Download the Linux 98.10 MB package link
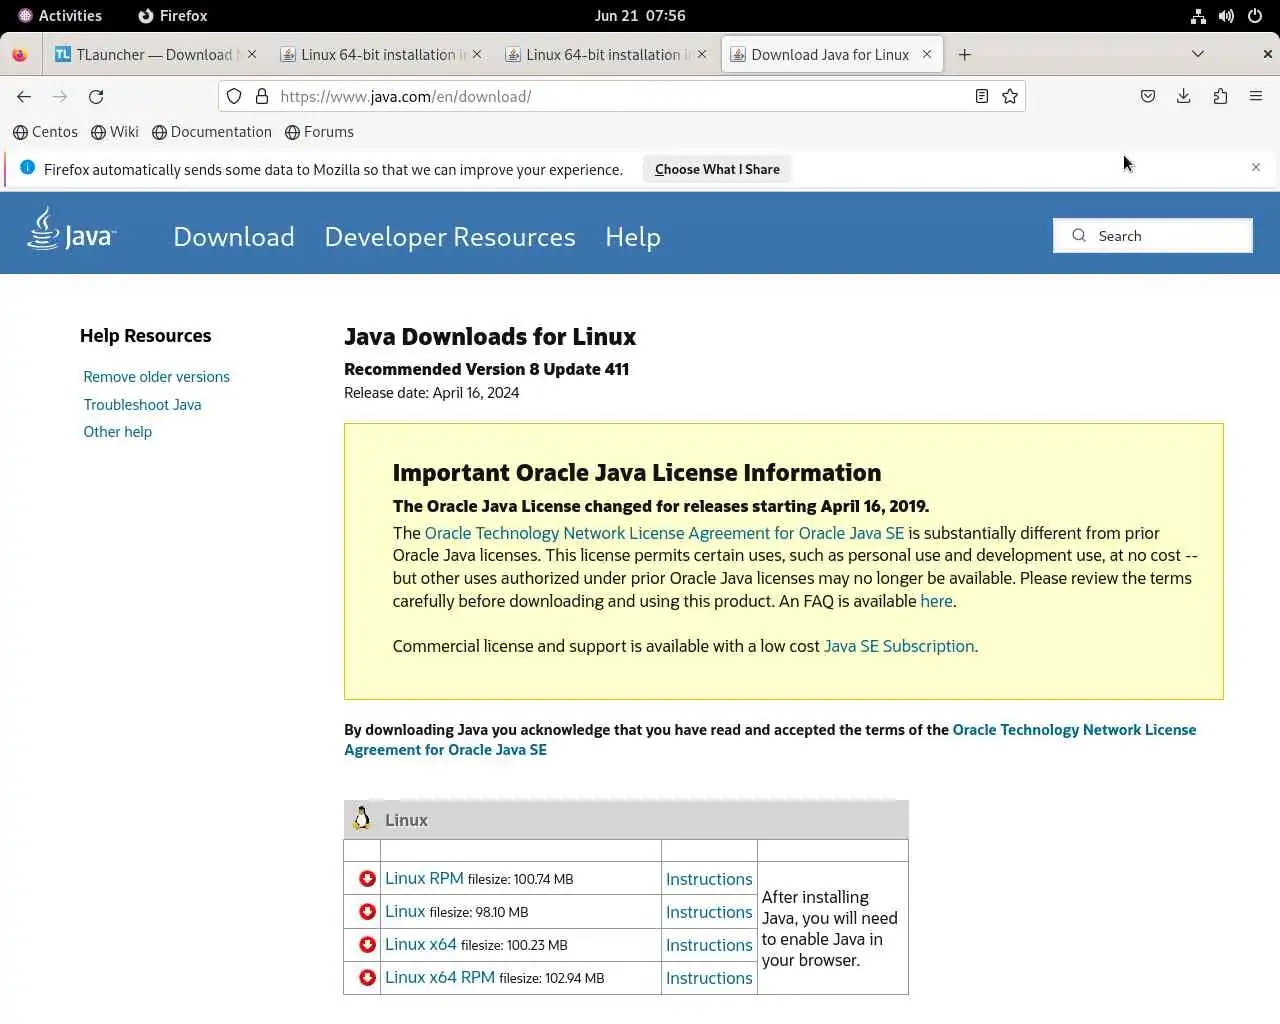Screen dimensions: 1280x1024 (x=405, y=911)
